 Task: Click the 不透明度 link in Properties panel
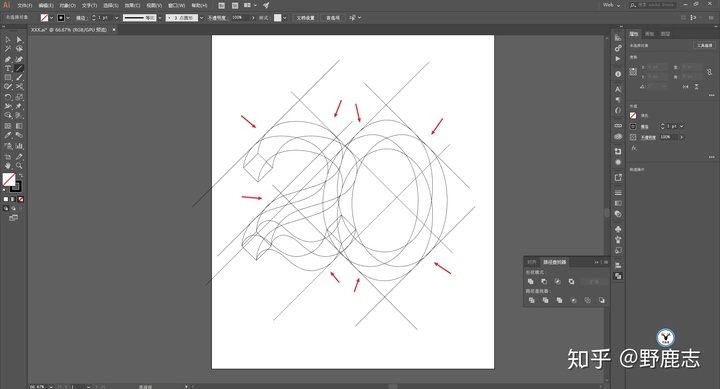[x=648, y=137]
